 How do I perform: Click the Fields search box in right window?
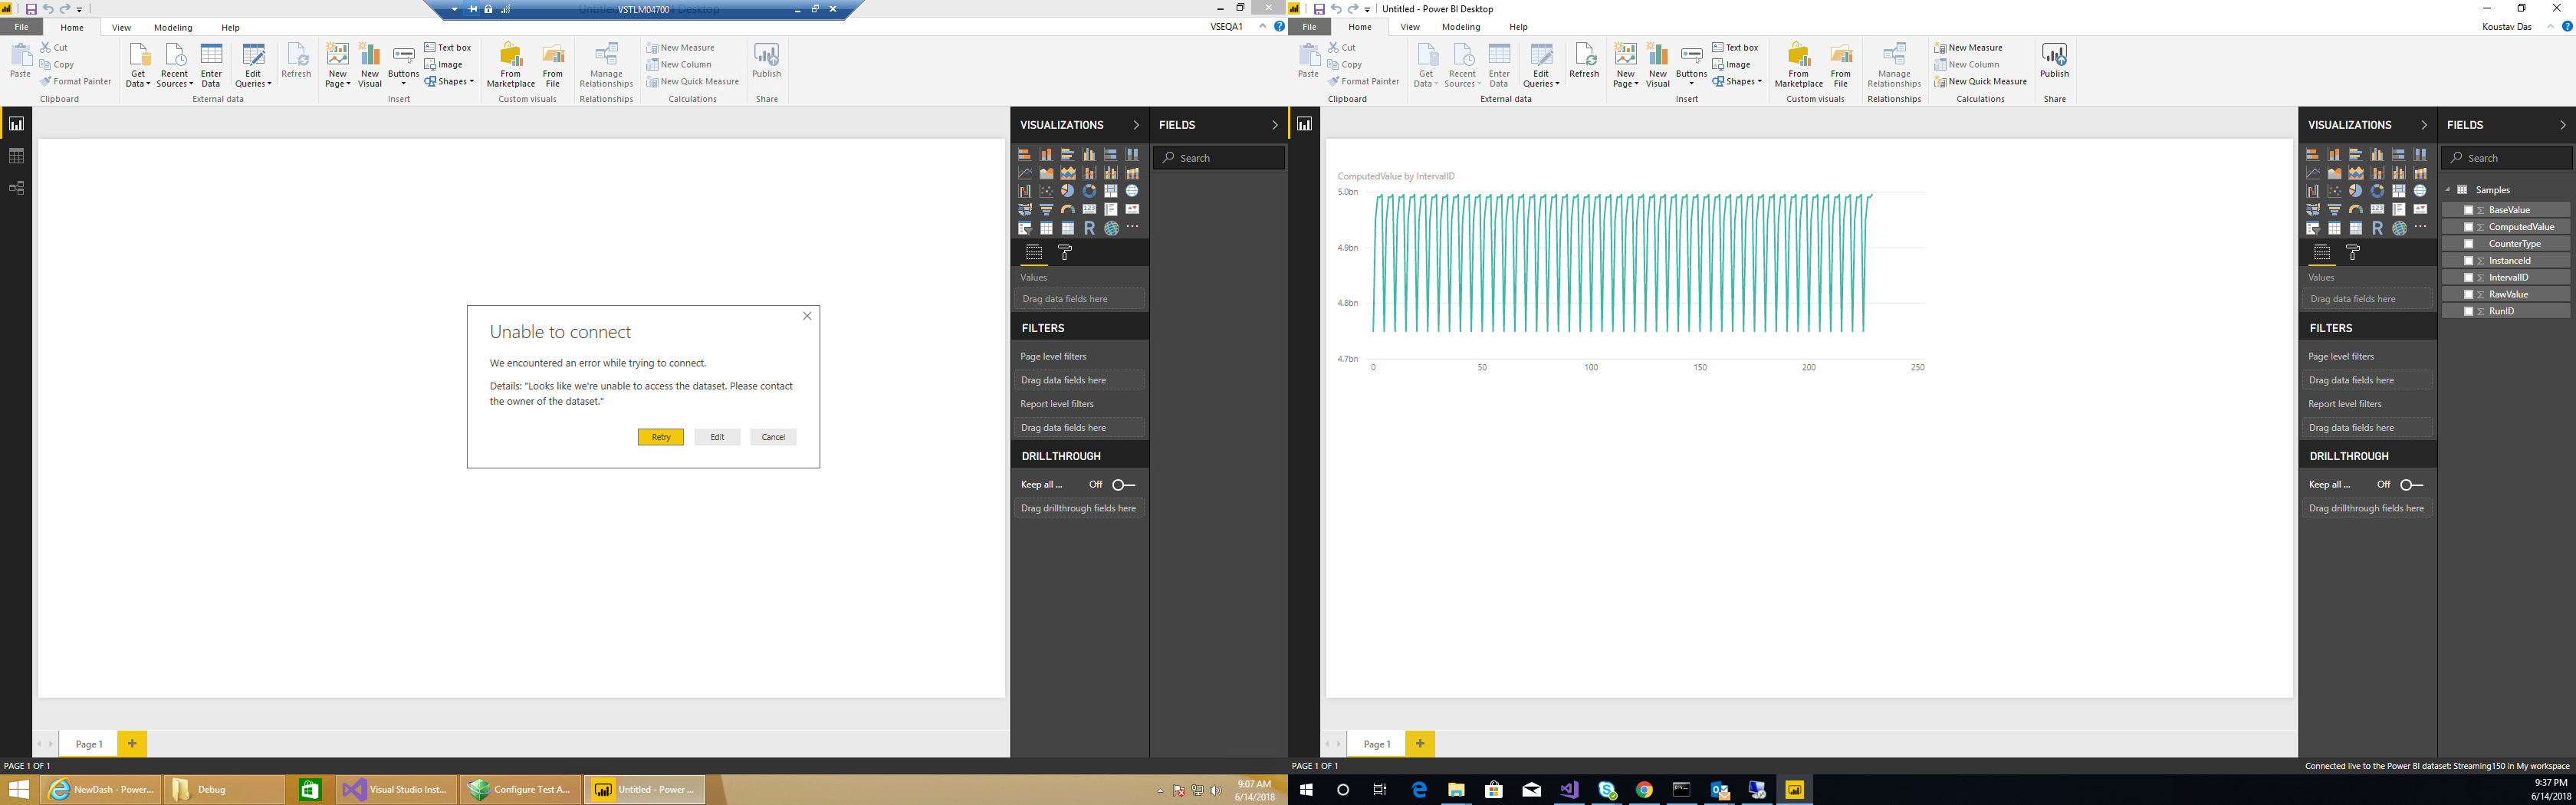[x=2507, y=158]
